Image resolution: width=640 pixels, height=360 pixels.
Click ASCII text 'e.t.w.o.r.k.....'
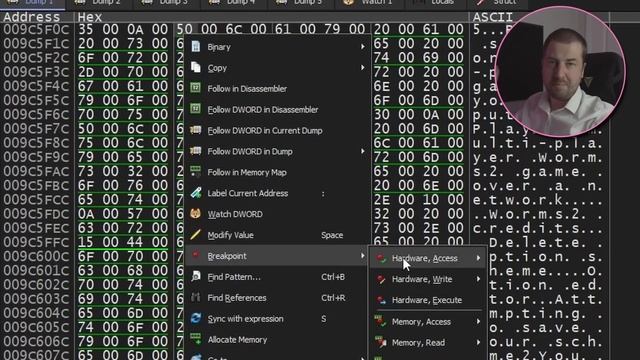point(538,200)
